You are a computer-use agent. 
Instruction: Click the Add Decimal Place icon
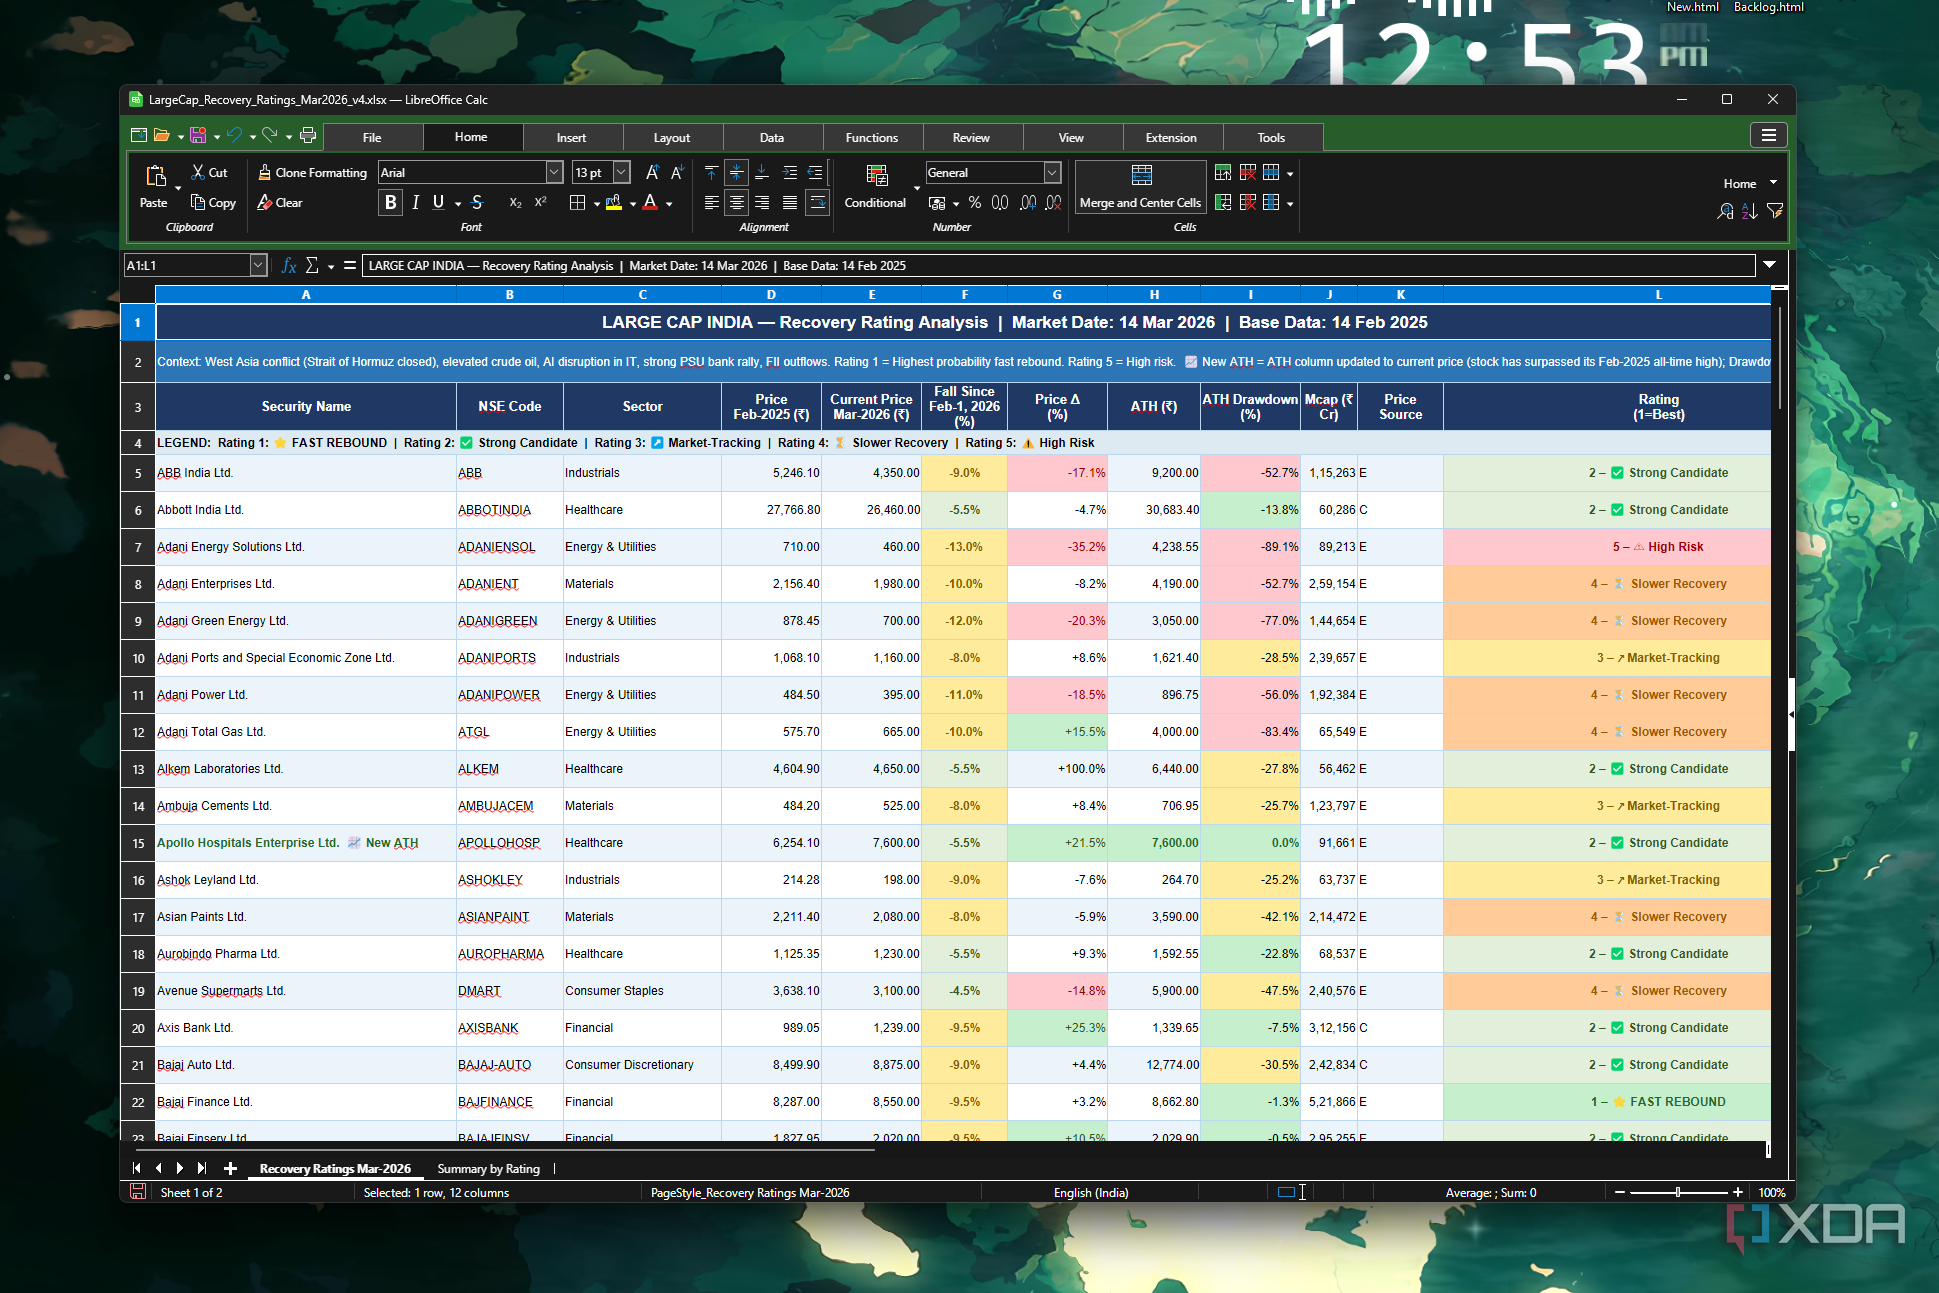1027,203
